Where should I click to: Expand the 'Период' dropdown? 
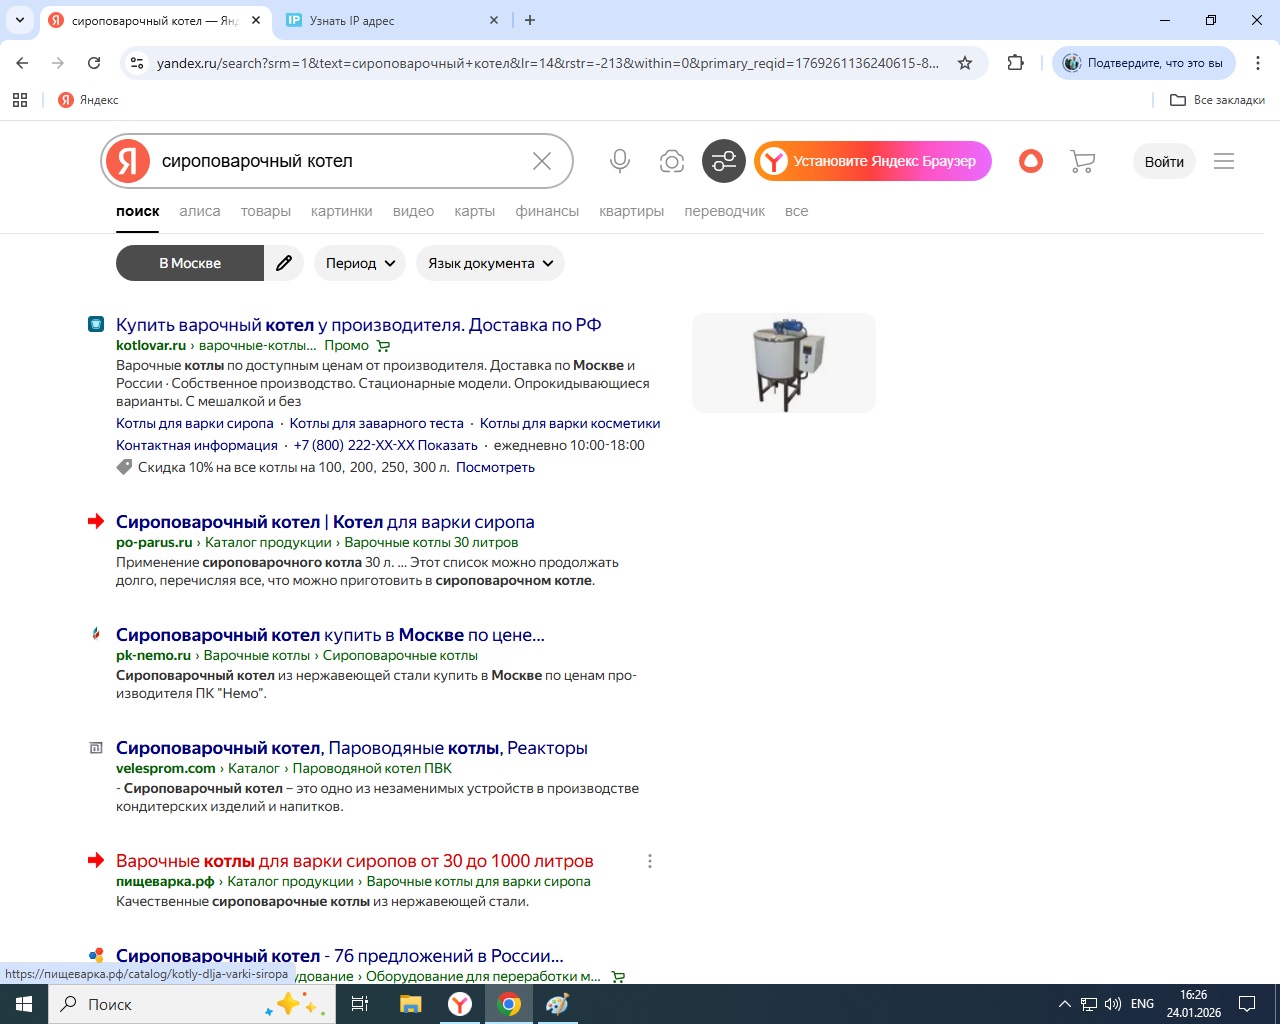(x=360, y=263)
